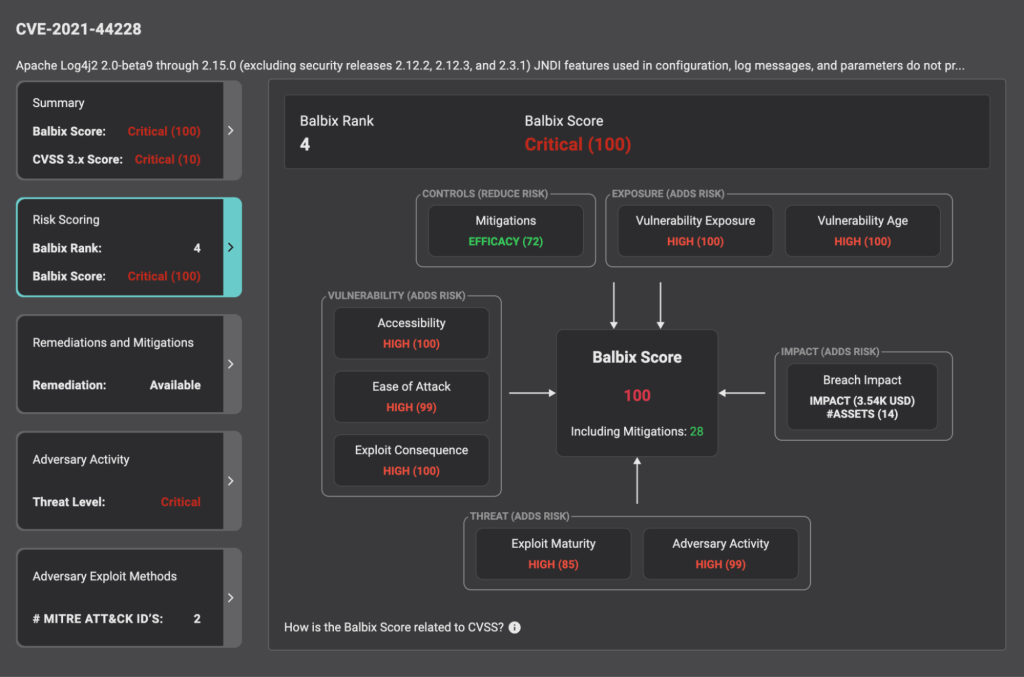This screenshot has width=1024, height=677.
Task: Expand the Summary card chevron
Action: click(x=231, y=131)
